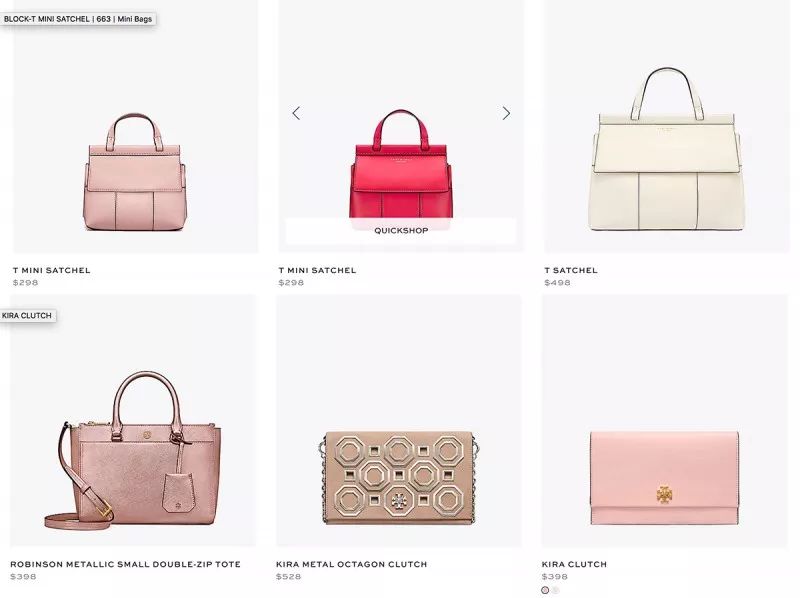Open the Kira Clutch title link
The height and width of the screenshot is (598, 800).
click(x=574, y=564)
